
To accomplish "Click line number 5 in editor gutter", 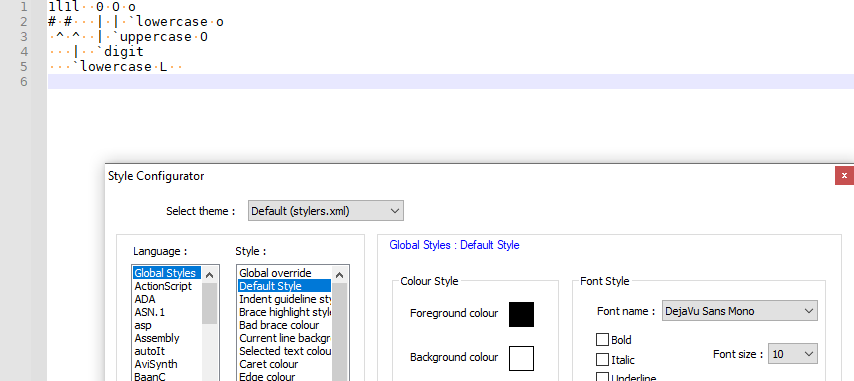I will (x=23, y=66).
